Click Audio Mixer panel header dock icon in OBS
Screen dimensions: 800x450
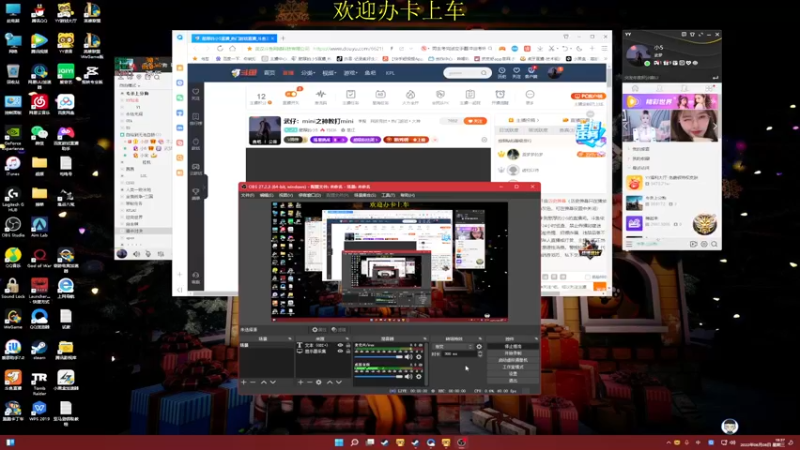click(x=424, y=339)
